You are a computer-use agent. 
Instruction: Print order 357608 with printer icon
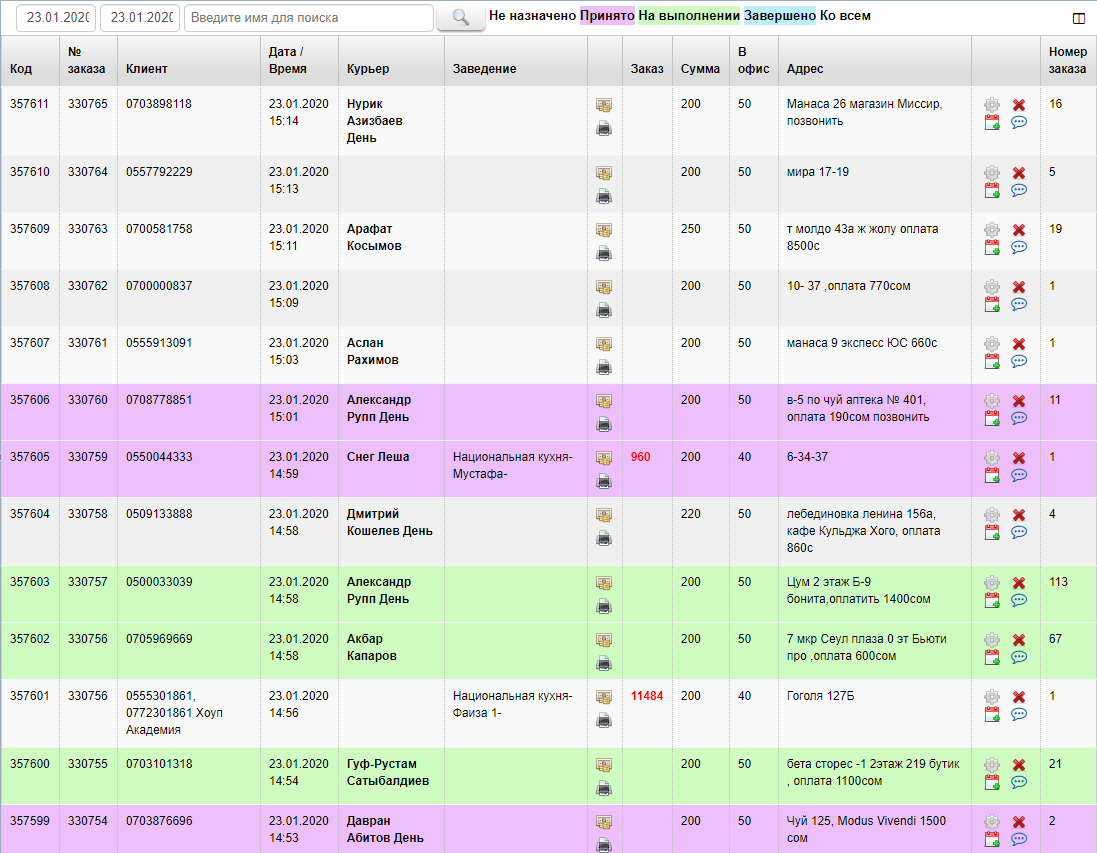tap(604, 310)
